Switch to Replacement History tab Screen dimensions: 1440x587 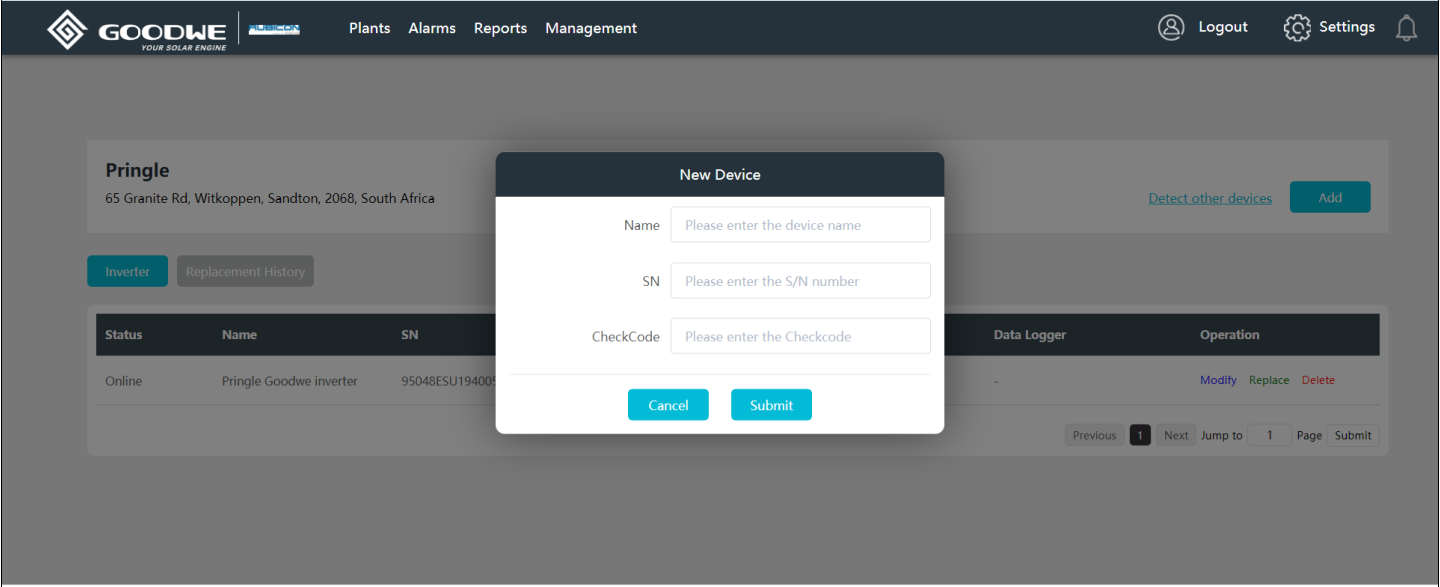(x=245, y=272)
